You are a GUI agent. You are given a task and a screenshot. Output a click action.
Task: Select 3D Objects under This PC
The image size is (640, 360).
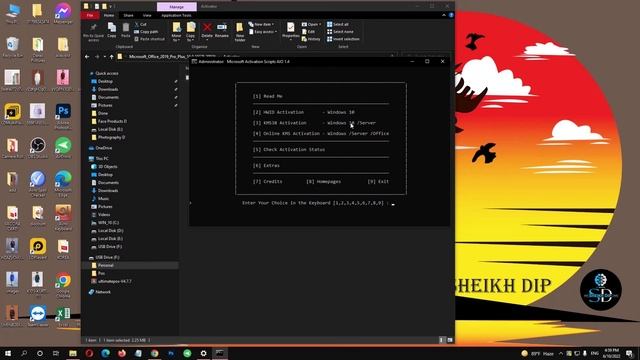coord(107,167)
